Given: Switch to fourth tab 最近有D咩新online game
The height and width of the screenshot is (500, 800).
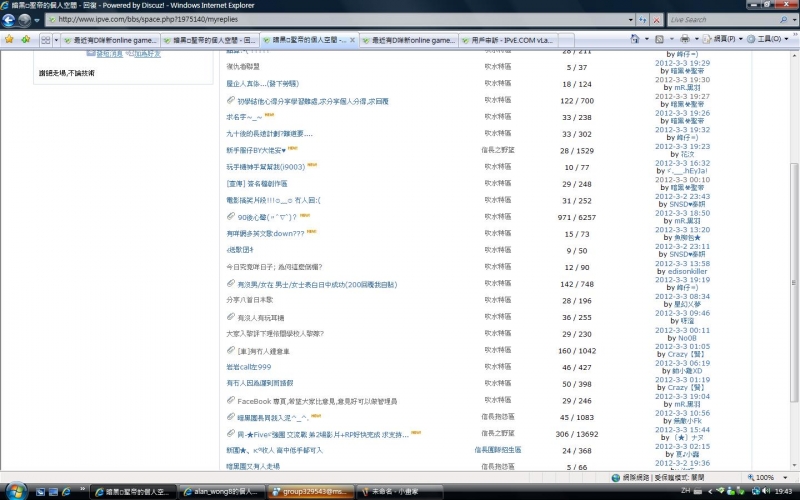Looking at the screenshot, I should pos(409,40).
